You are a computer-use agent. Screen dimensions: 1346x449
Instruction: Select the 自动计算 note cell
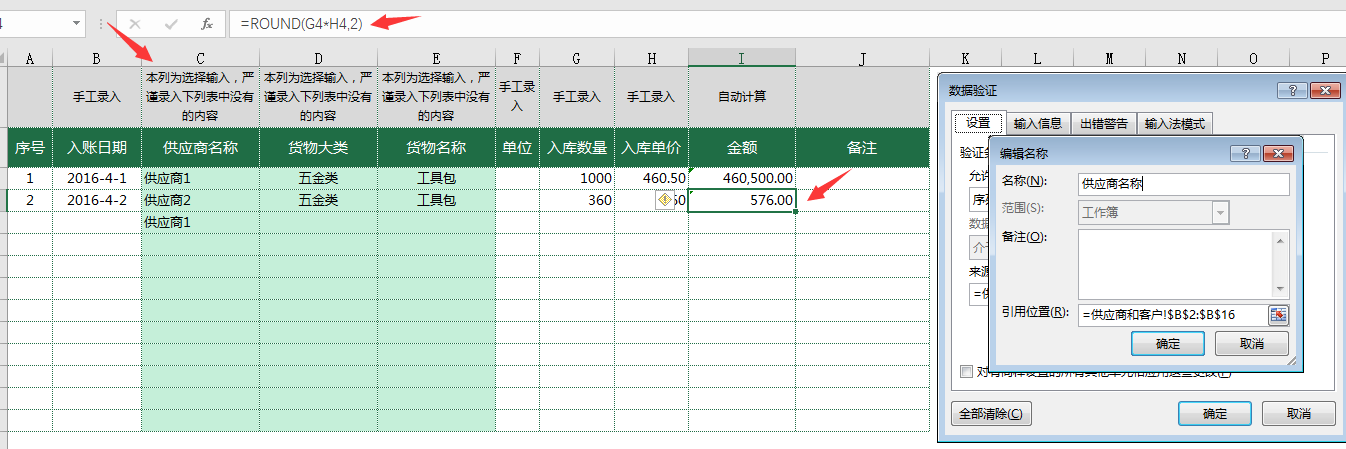pos(742,97)
